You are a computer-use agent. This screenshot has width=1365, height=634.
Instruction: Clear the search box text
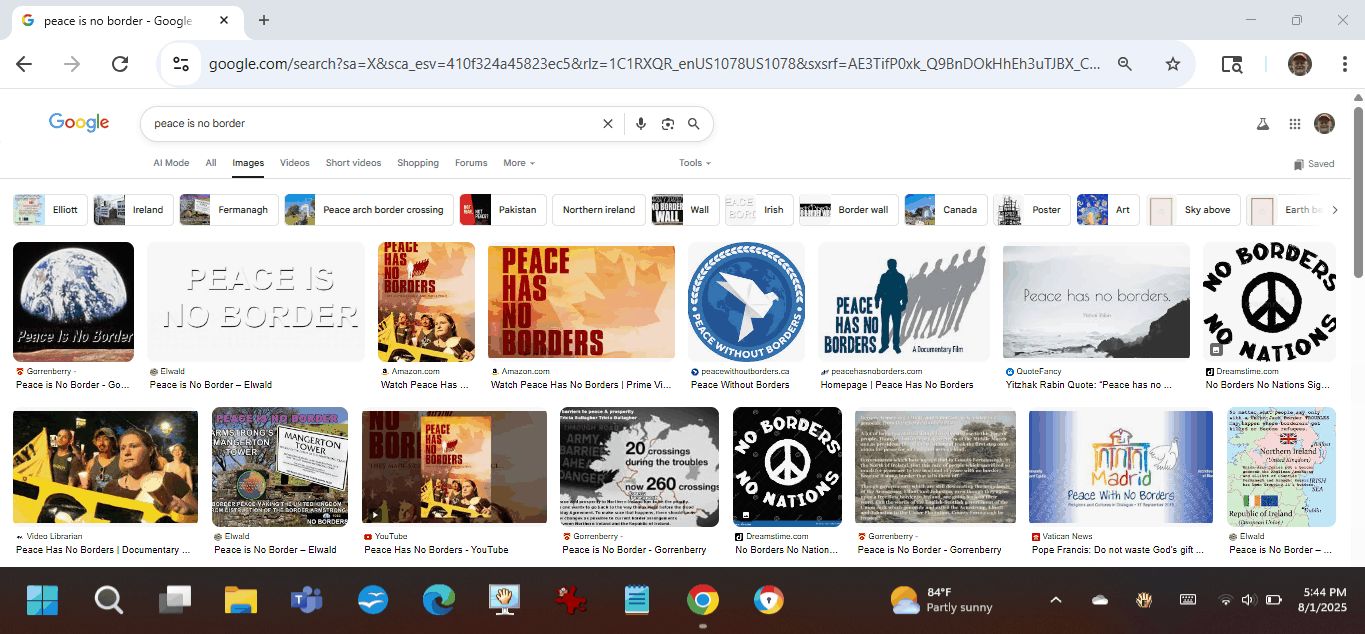pos(607,124)
